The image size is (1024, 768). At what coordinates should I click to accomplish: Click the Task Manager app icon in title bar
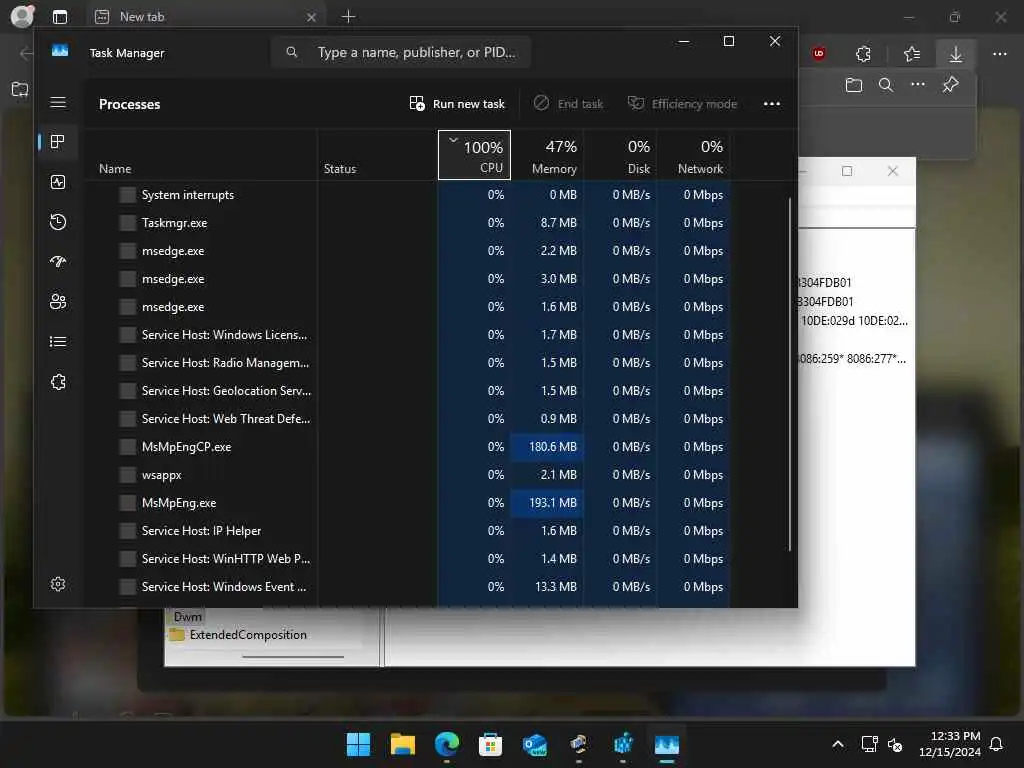60,52
